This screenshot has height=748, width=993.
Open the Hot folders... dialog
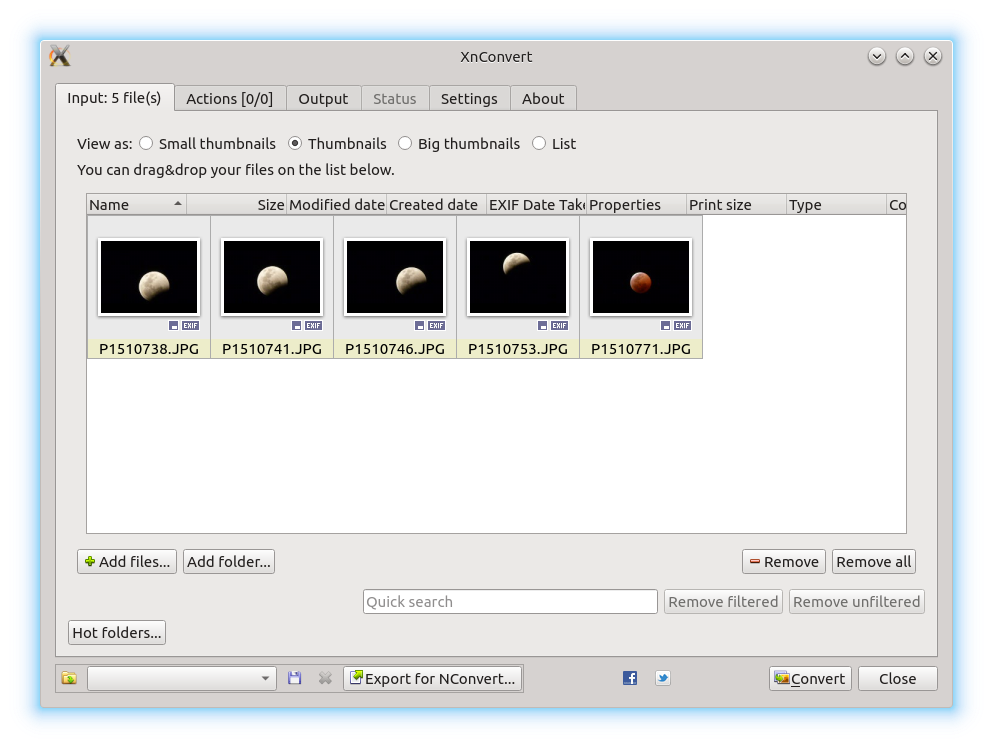117,633
